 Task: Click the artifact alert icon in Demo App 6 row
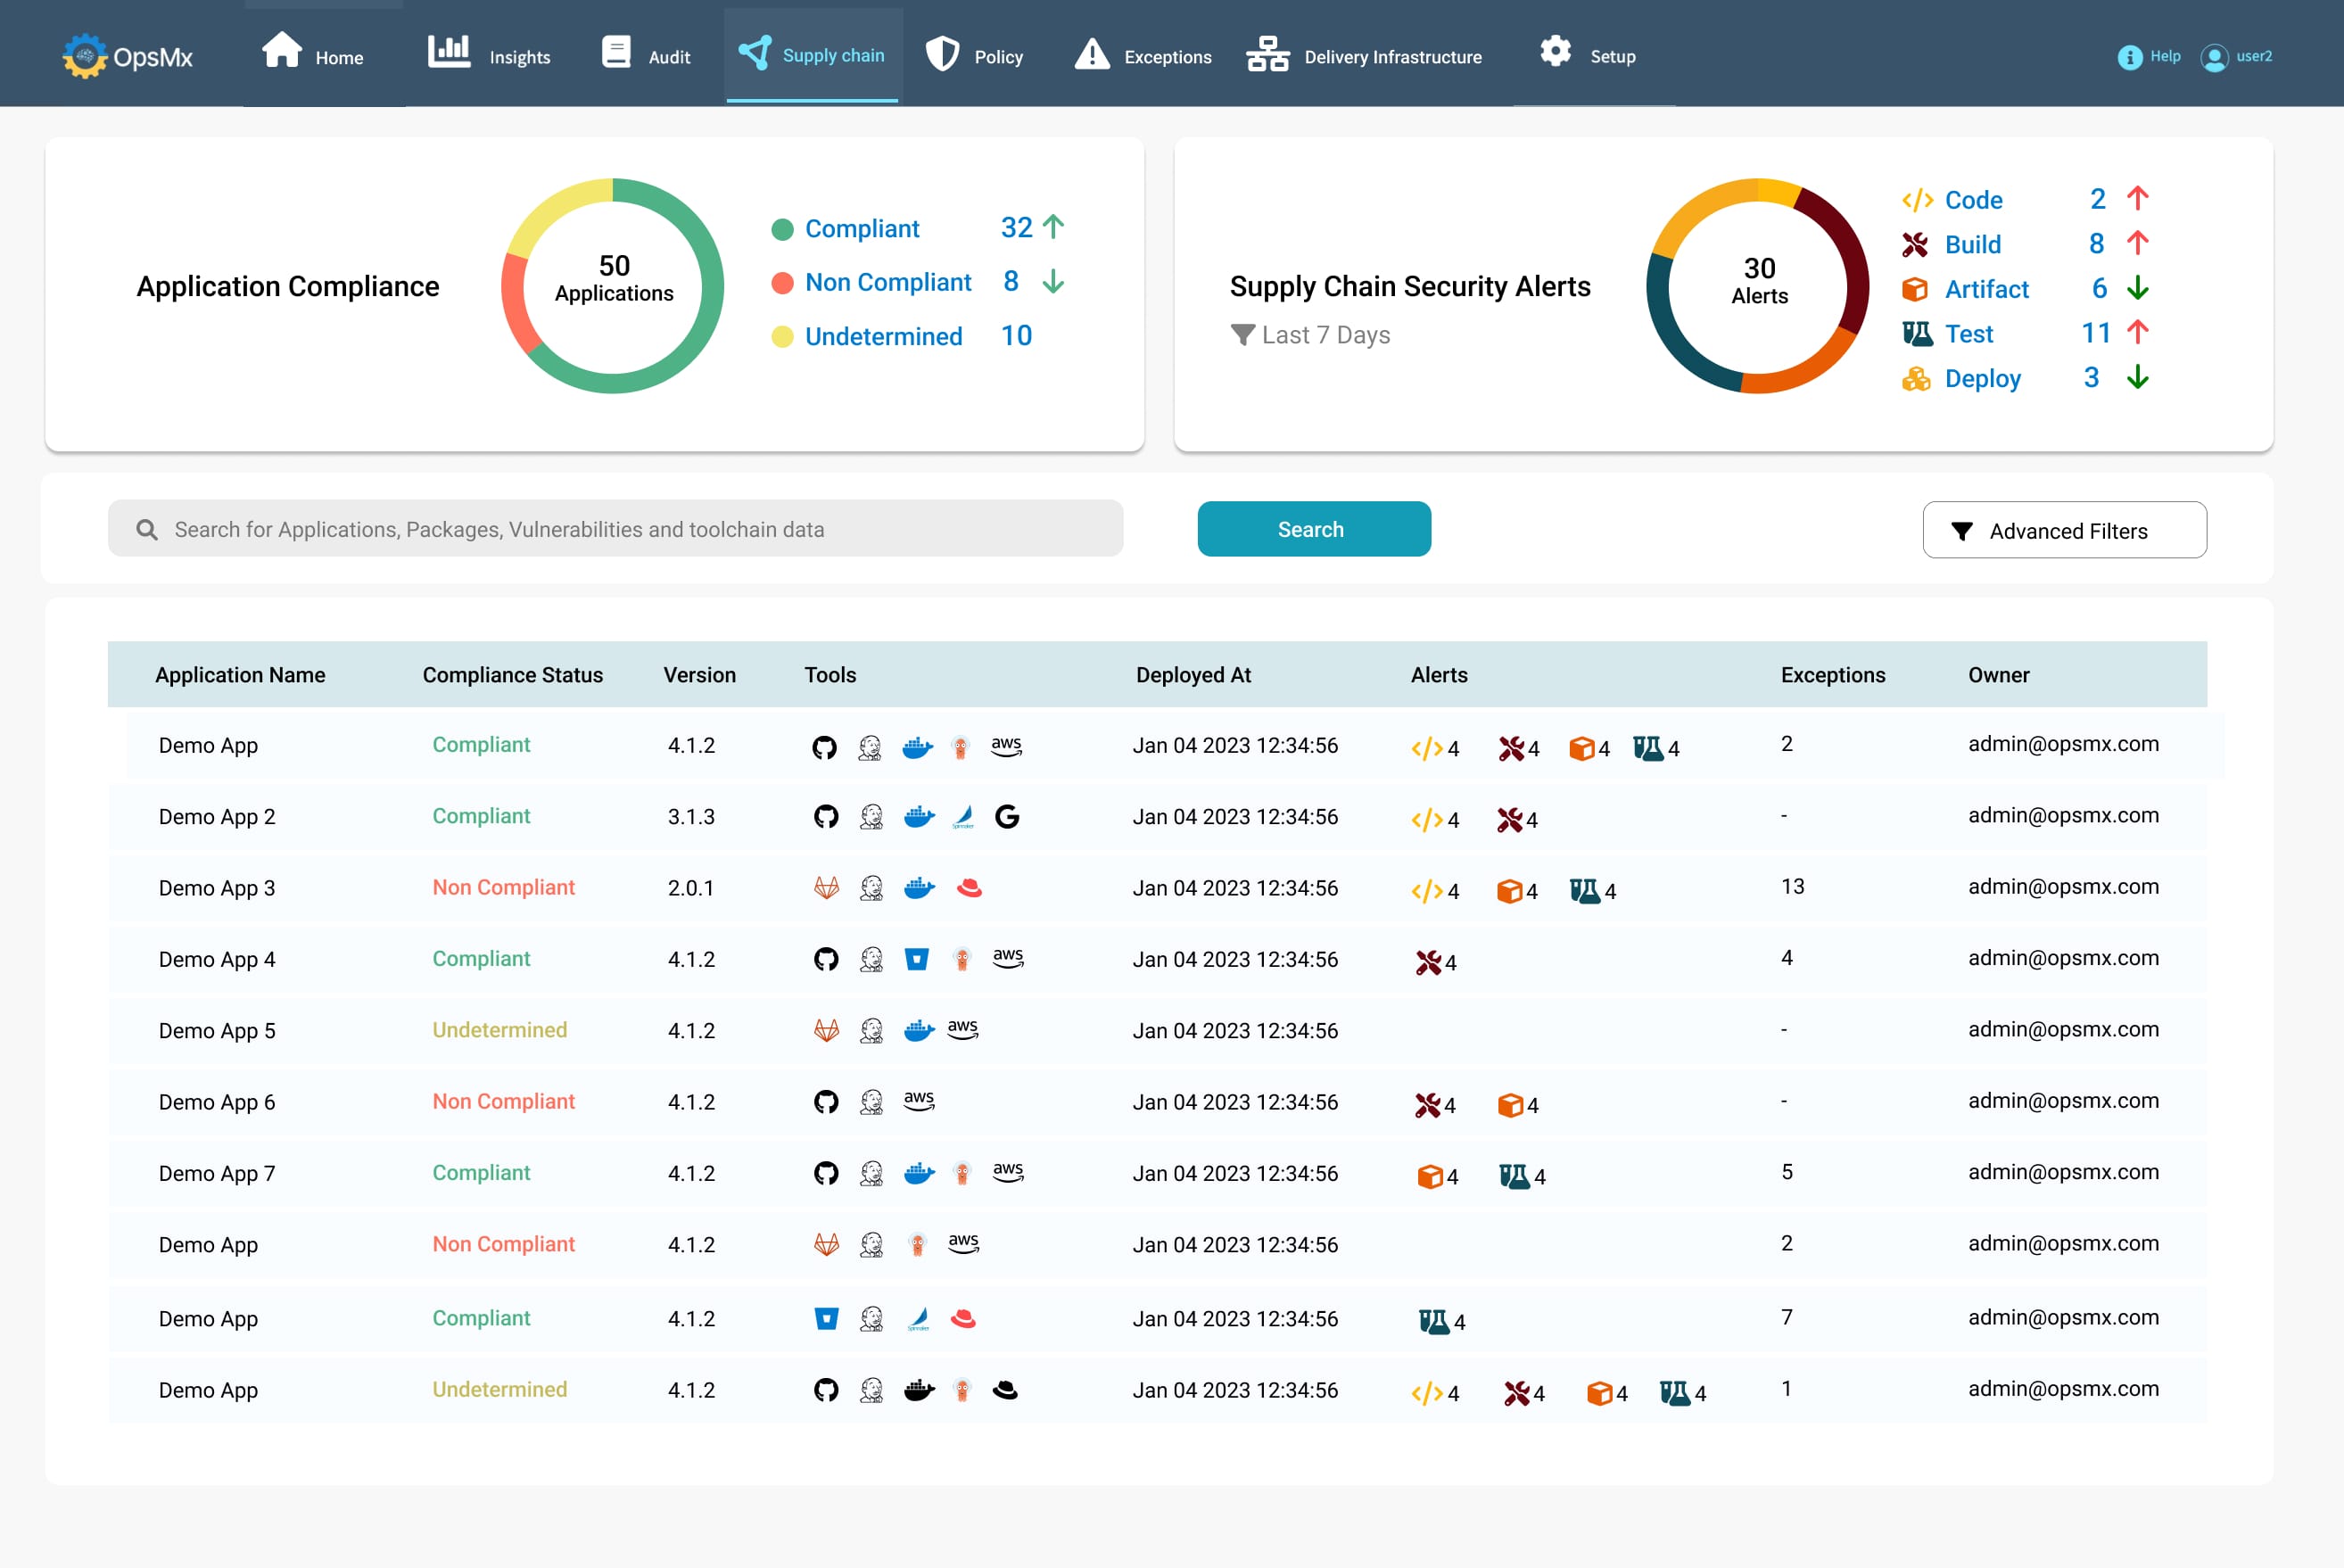pos(1510,1105)
